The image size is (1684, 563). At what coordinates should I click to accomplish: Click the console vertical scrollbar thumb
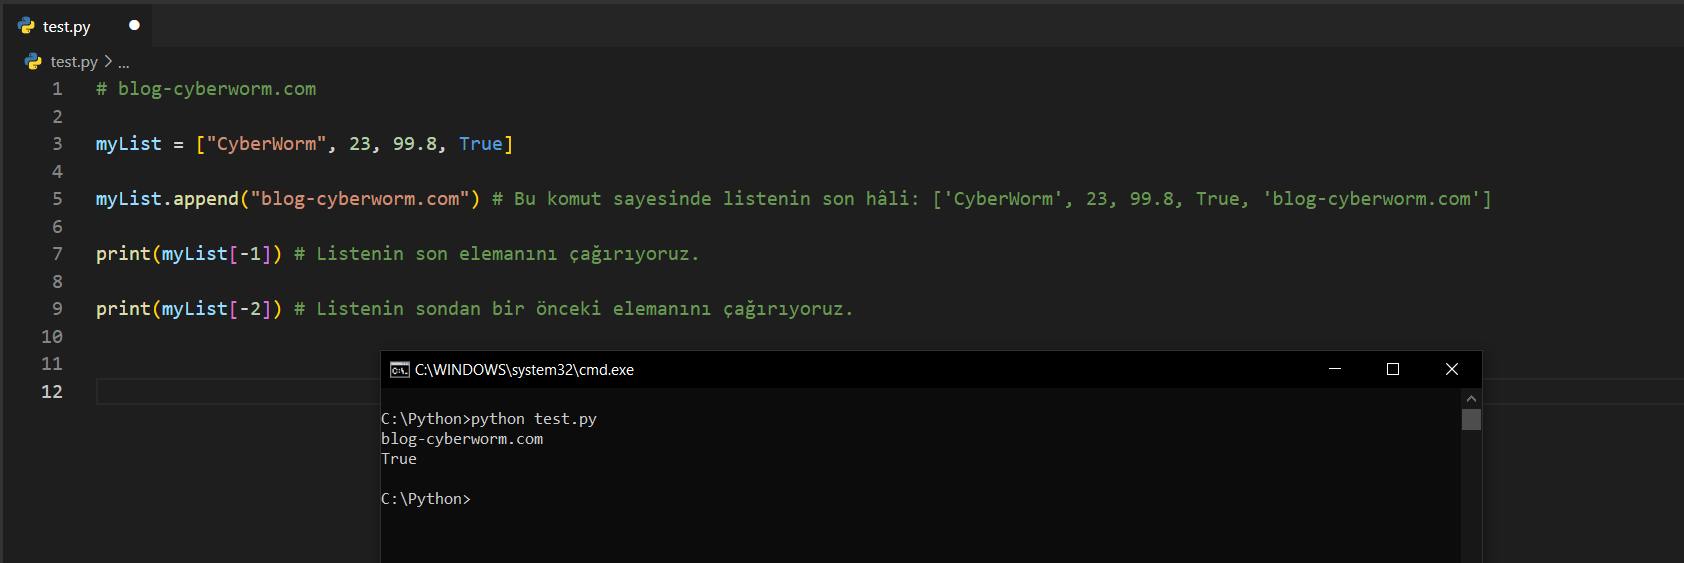tap(1470, 420)
